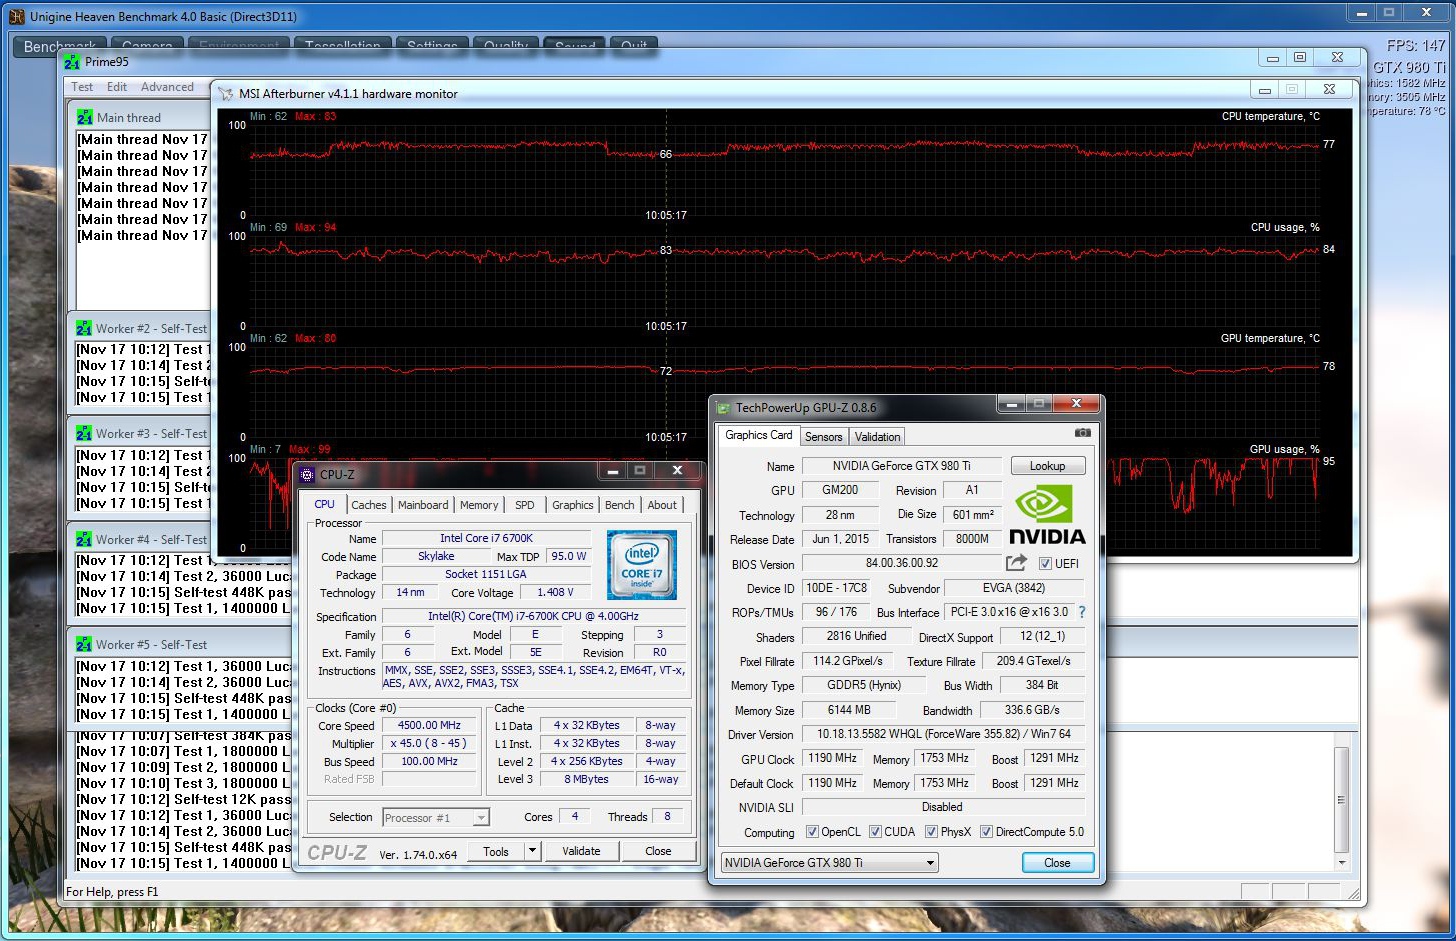Viewport: 1456px width, 941px height.
Task: Toggle the OpenCL computing checkbox
Action: pos(812,832)
